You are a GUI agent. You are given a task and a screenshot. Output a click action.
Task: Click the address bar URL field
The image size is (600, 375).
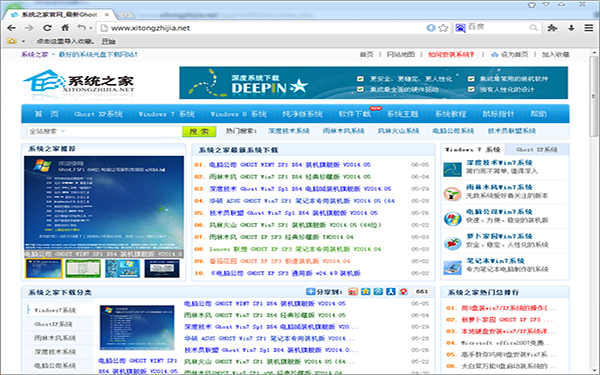pyautogui.click(x=264, y=28)
